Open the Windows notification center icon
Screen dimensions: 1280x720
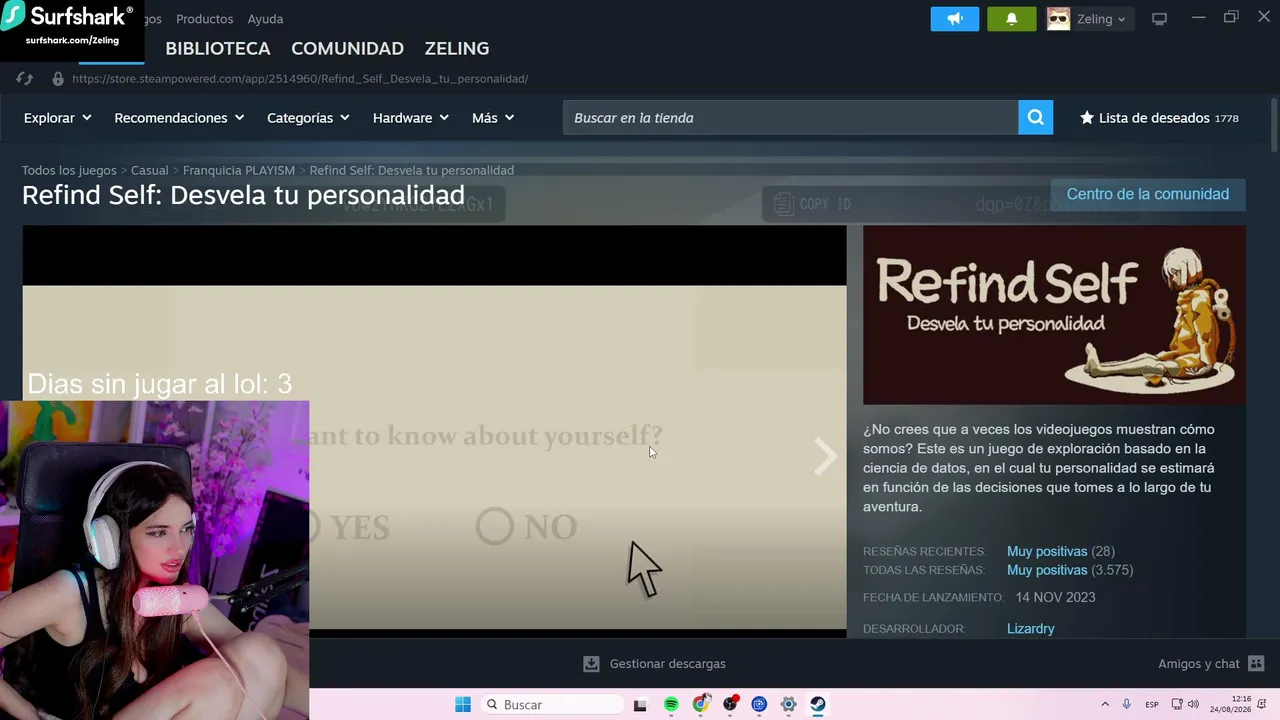1262,705
